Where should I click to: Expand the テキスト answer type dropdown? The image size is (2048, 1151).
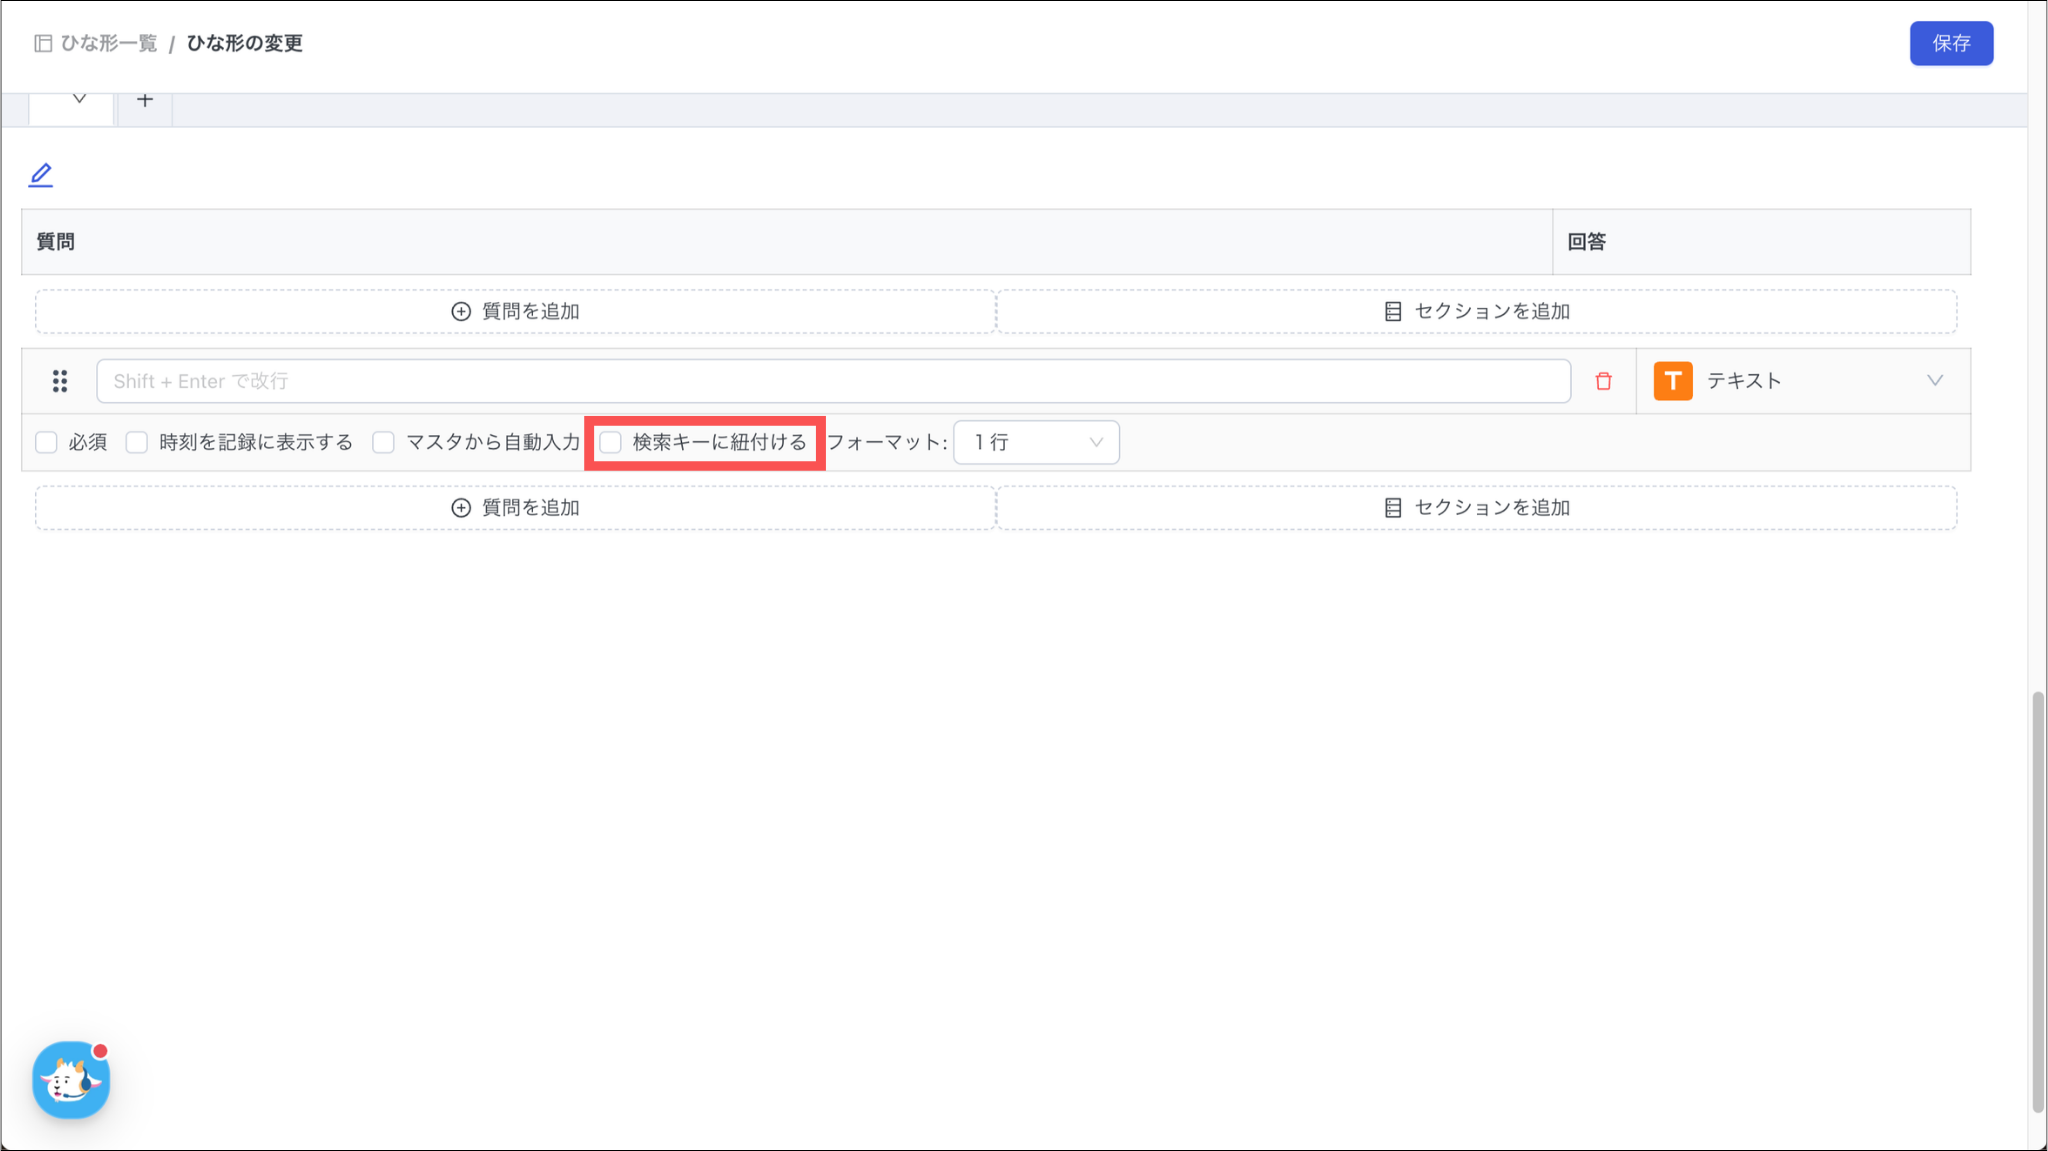click(1934, 381)
